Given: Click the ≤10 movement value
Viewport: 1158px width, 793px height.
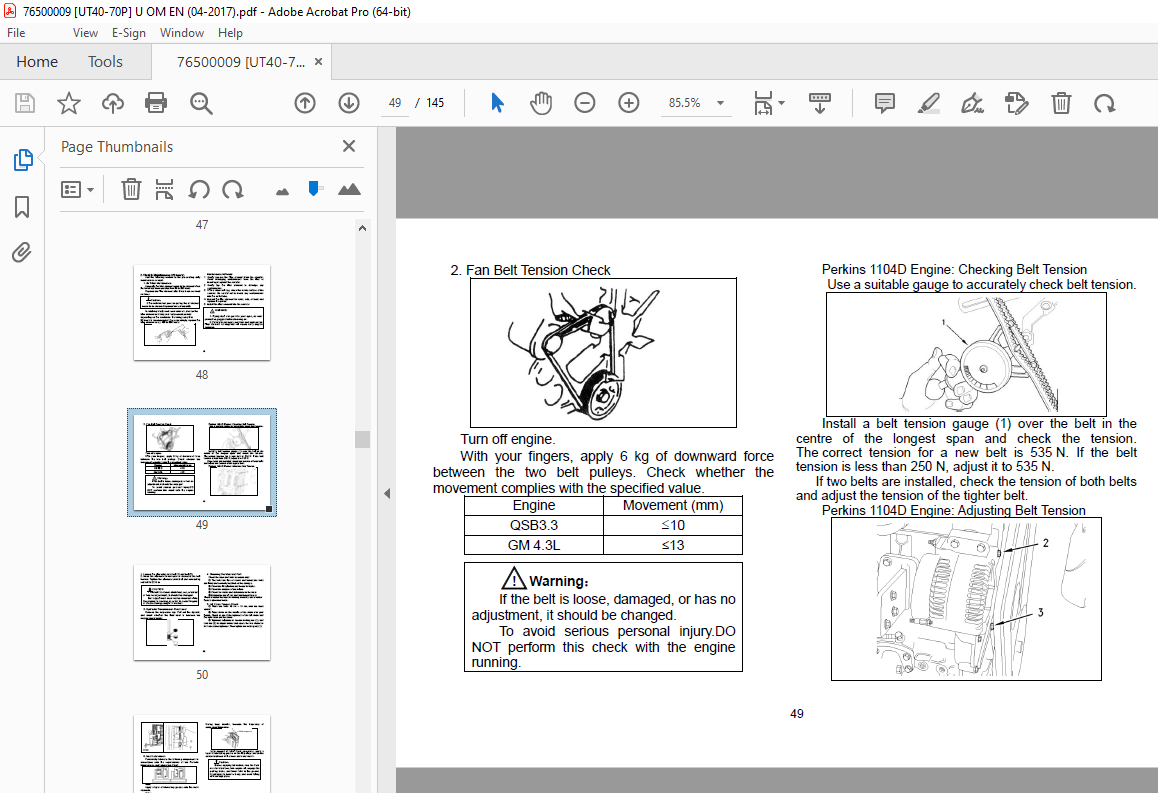Looking at the screenshot, I should point(673,525).
